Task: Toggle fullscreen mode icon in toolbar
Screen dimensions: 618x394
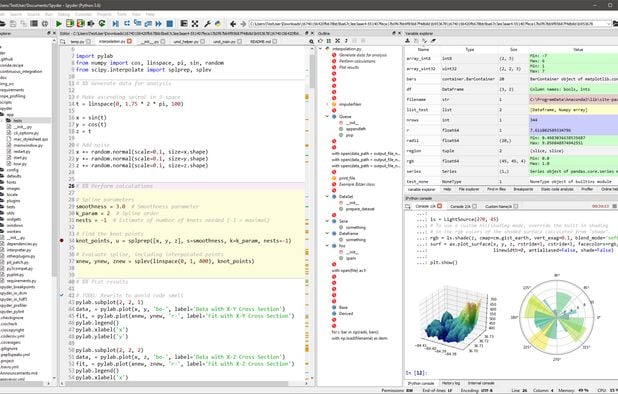Action: 195,24
